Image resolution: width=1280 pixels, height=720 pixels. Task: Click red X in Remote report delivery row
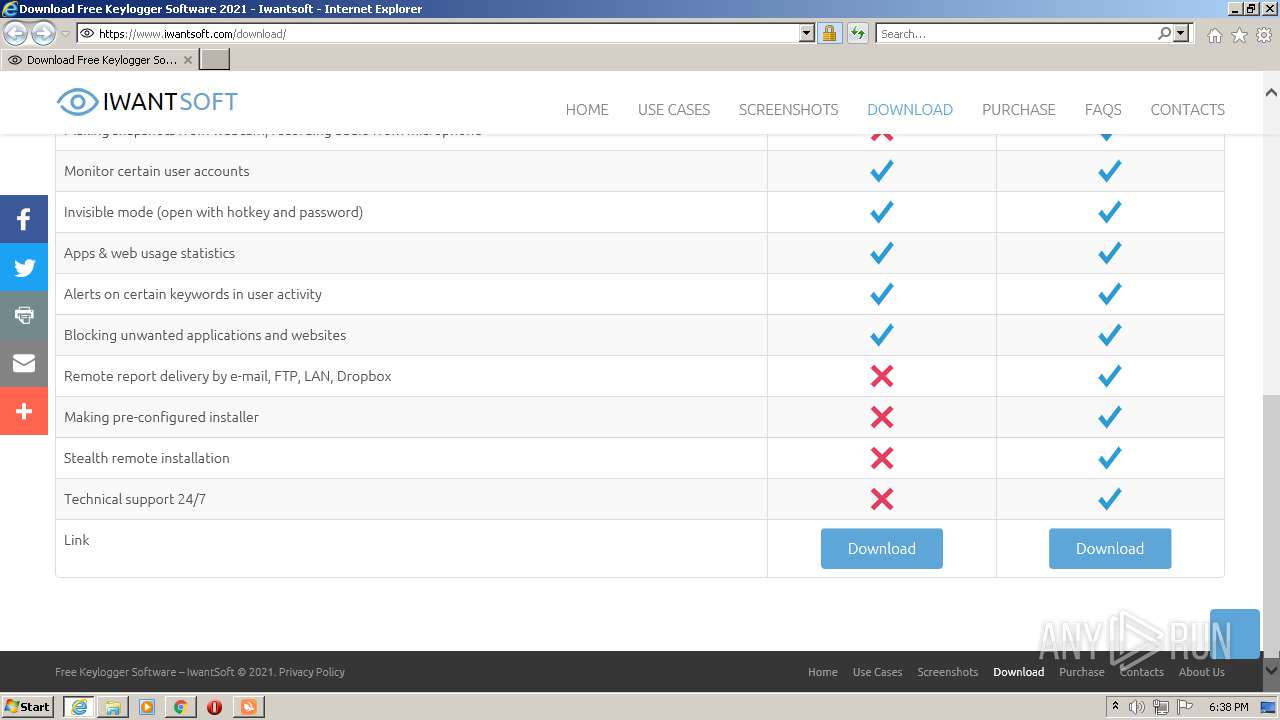coord(882,376)
